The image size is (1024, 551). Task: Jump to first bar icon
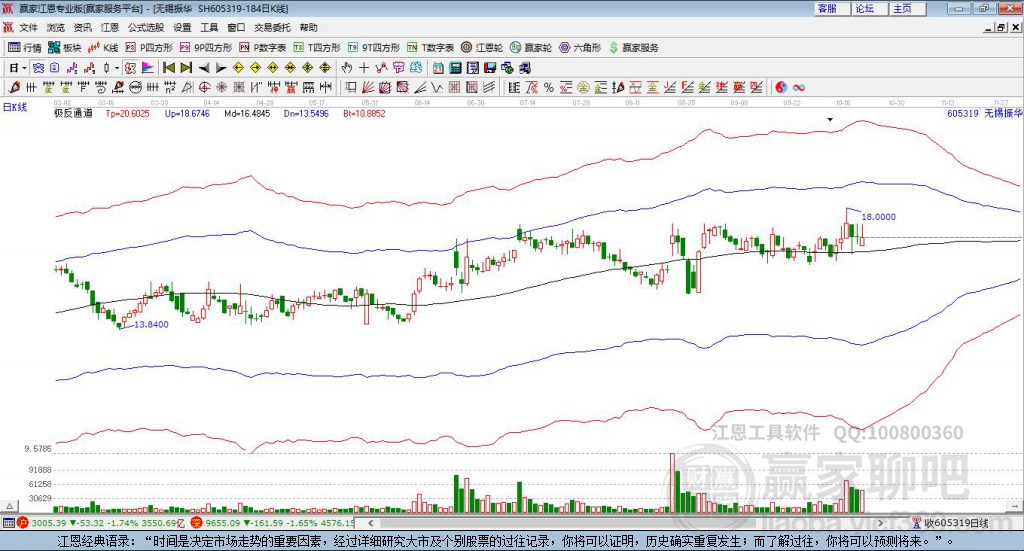point(168,68)
